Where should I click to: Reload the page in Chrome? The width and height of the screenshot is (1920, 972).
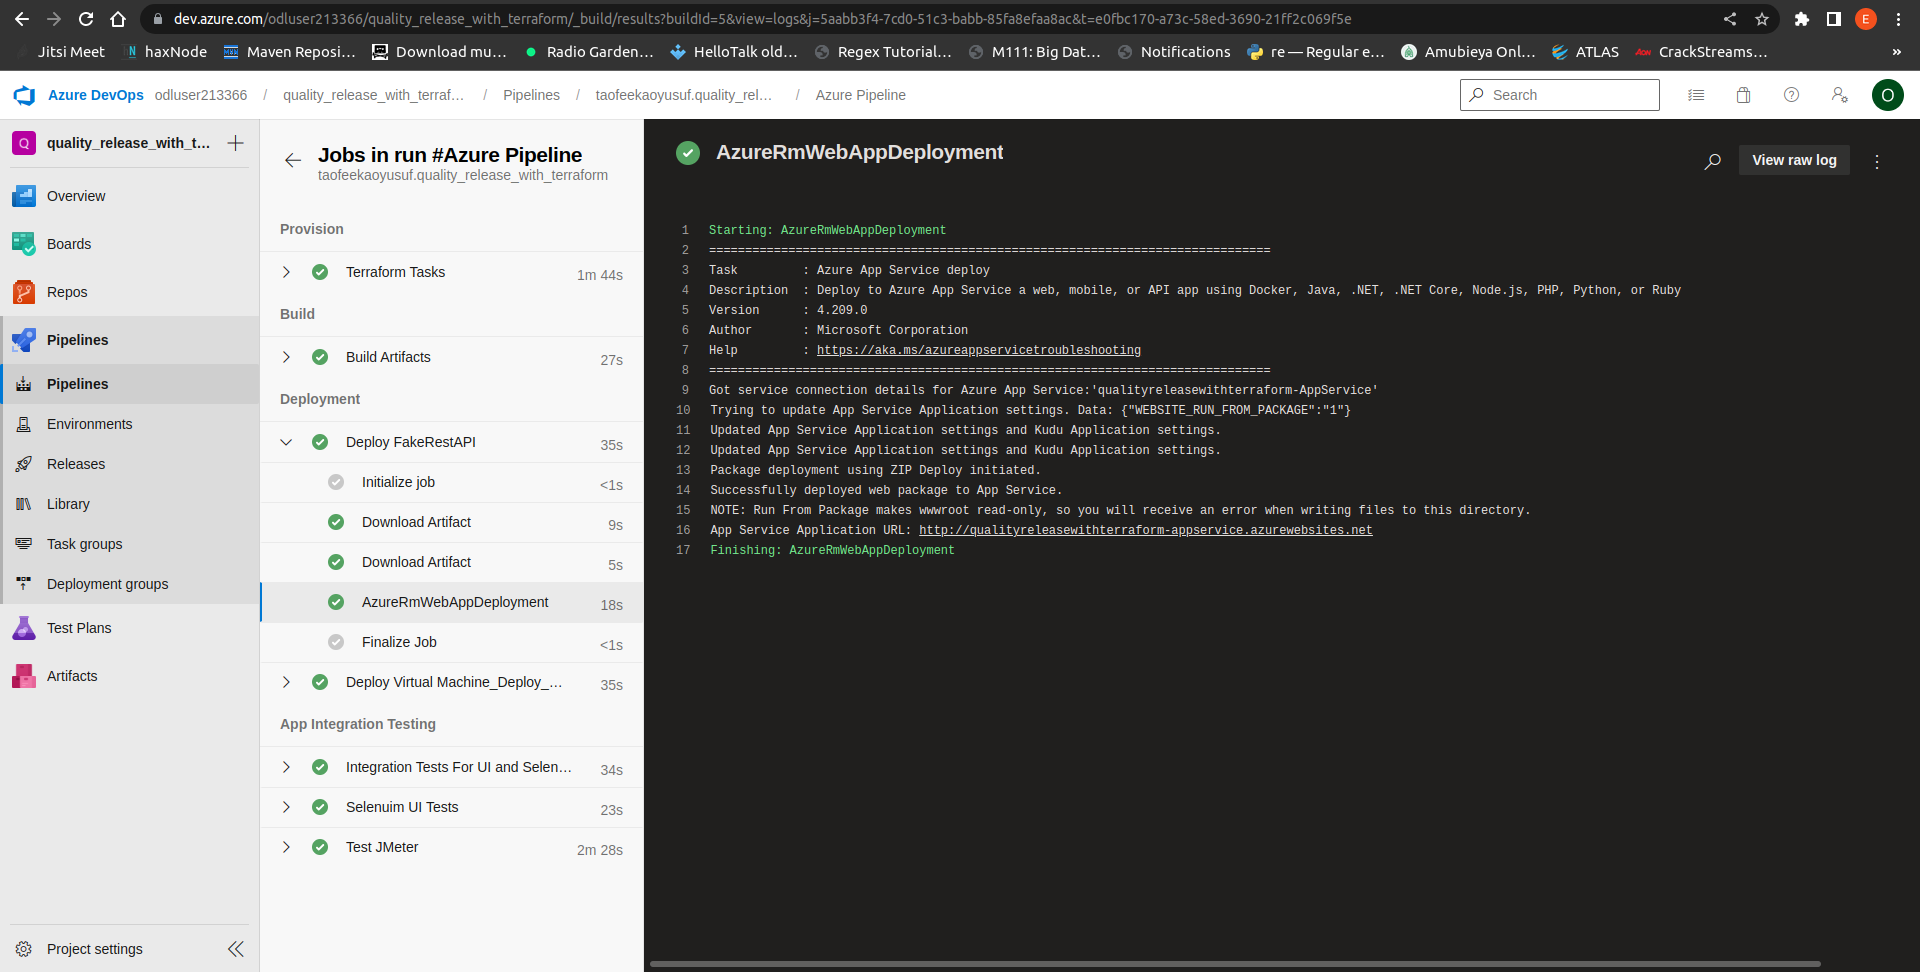tap(86, 19)
